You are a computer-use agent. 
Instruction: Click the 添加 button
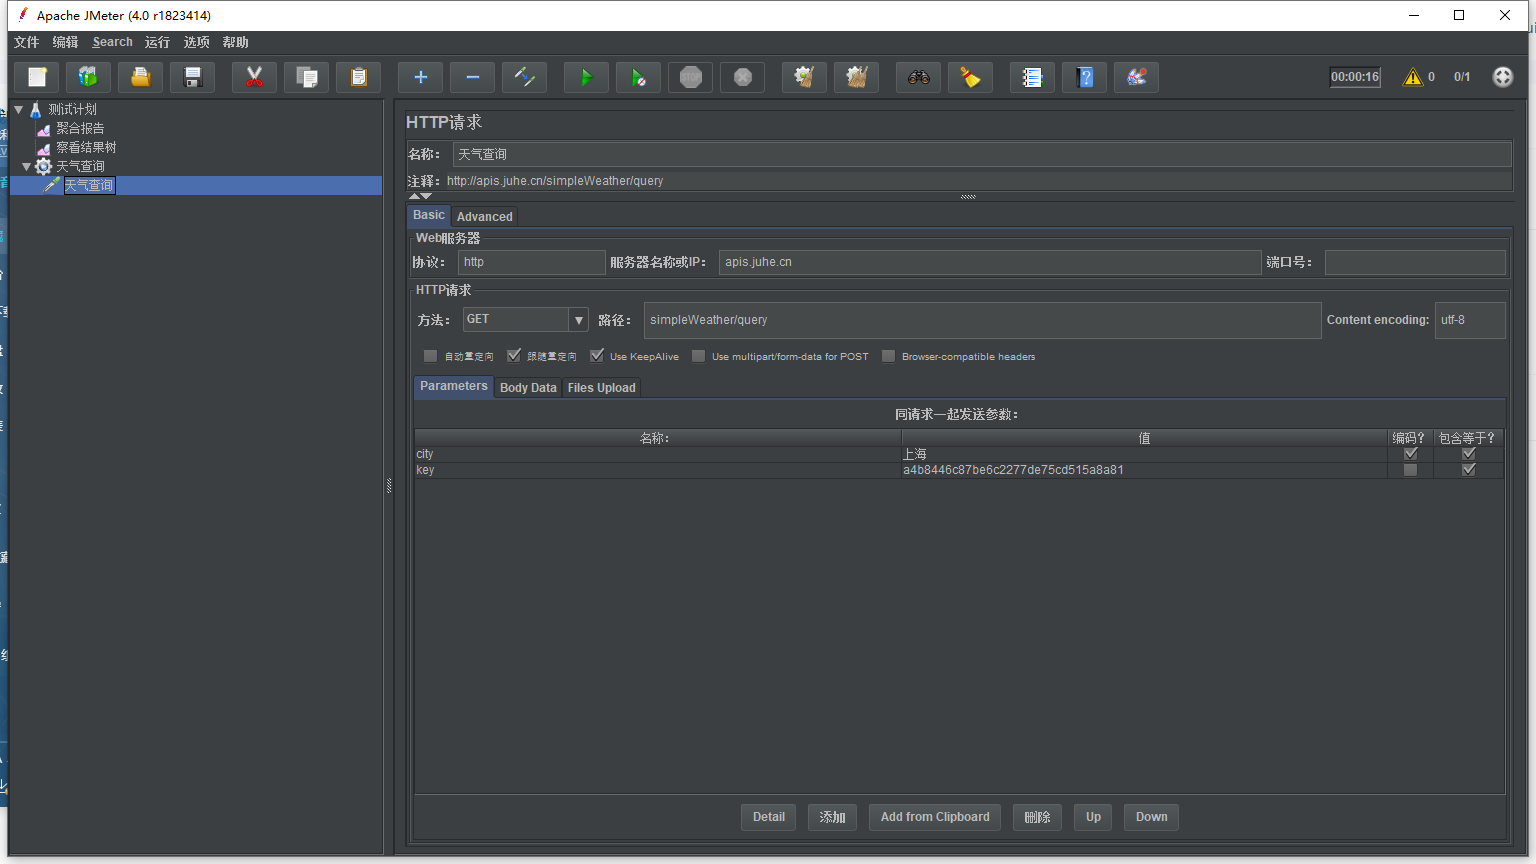click(x=833, y=817)
